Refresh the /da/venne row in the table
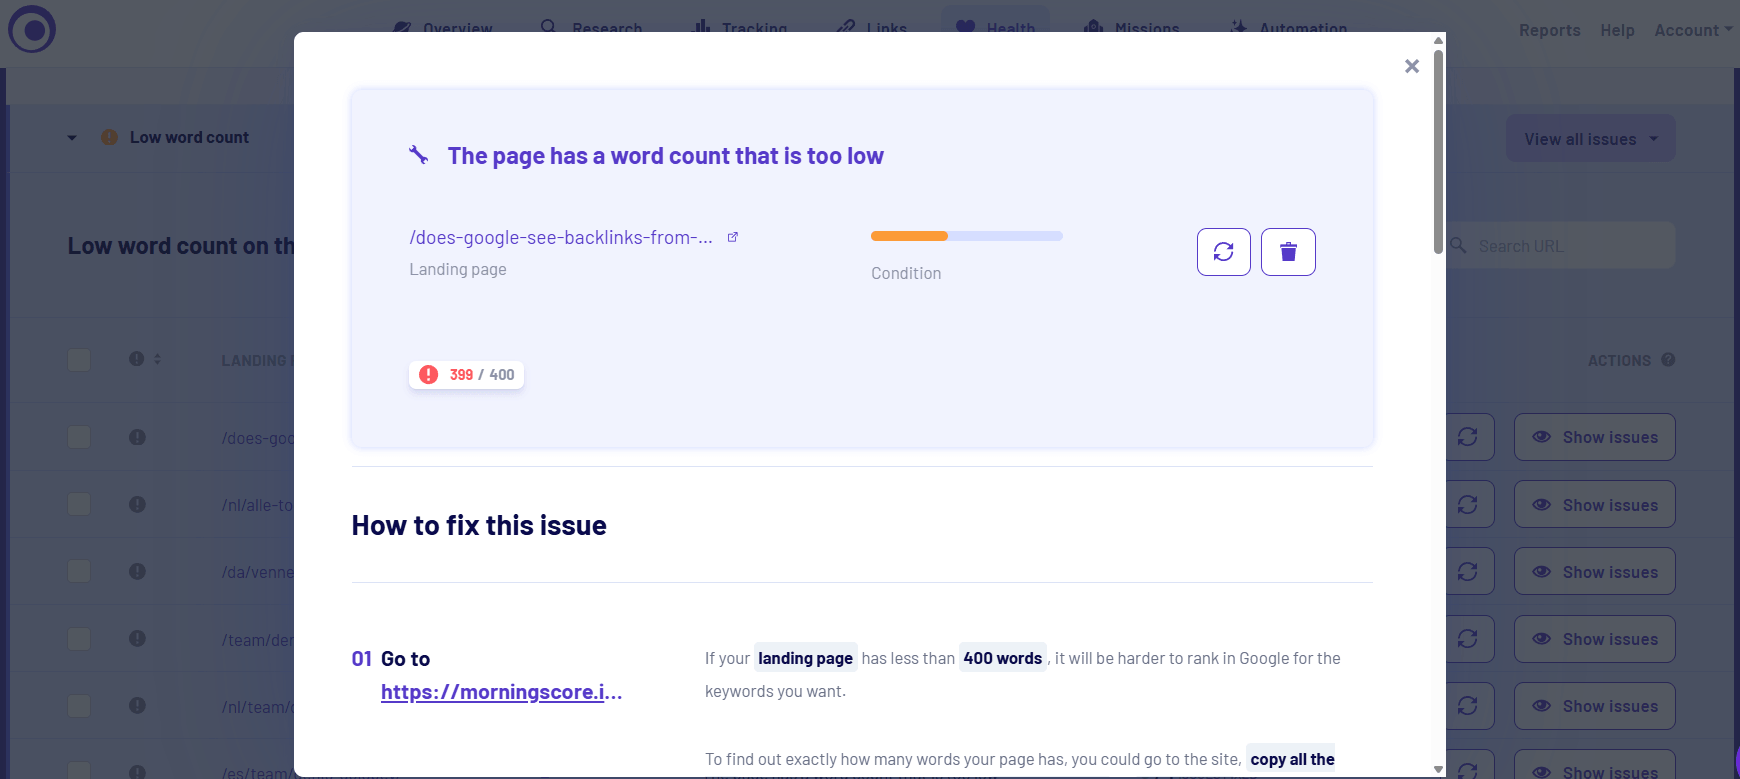The height and width of the screenshot is (779, 1740). tap(1468, 572)
